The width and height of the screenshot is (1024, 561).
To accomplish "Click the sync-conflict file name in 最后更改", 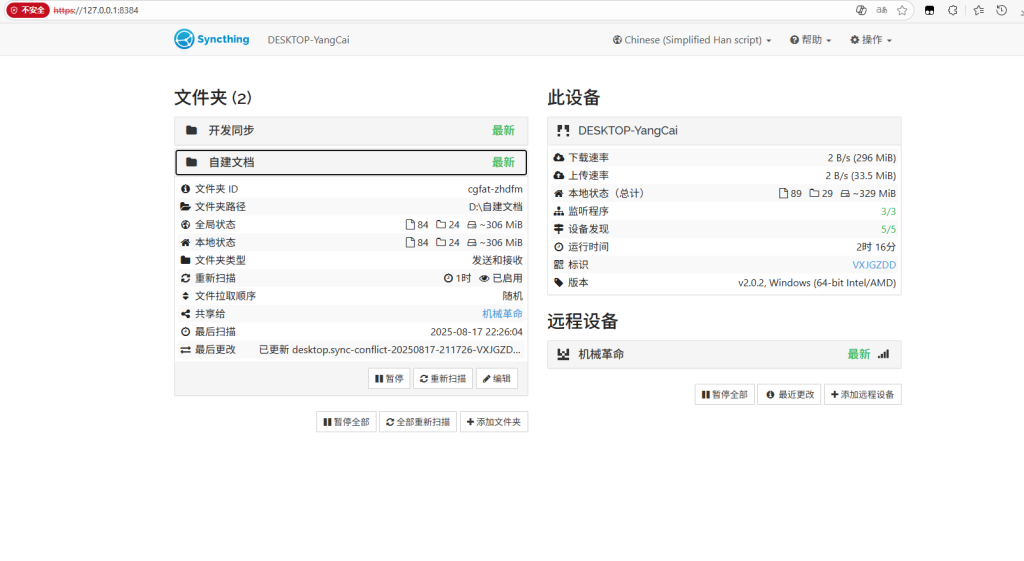I will [x=406, y=349].
